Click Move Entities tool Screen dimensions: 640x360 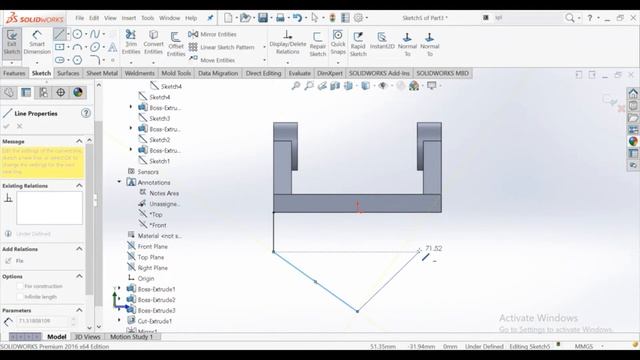tap(211, 60)
